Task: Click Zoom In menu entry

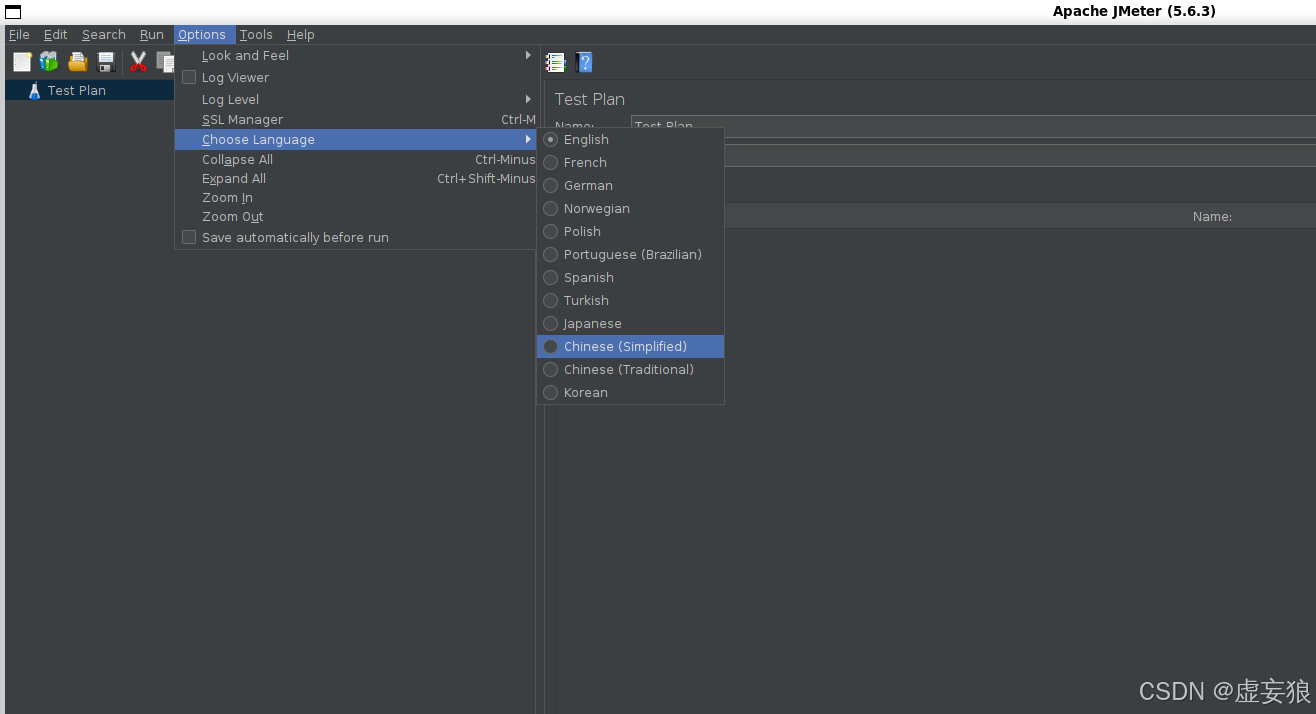Action: coord(356,197)
